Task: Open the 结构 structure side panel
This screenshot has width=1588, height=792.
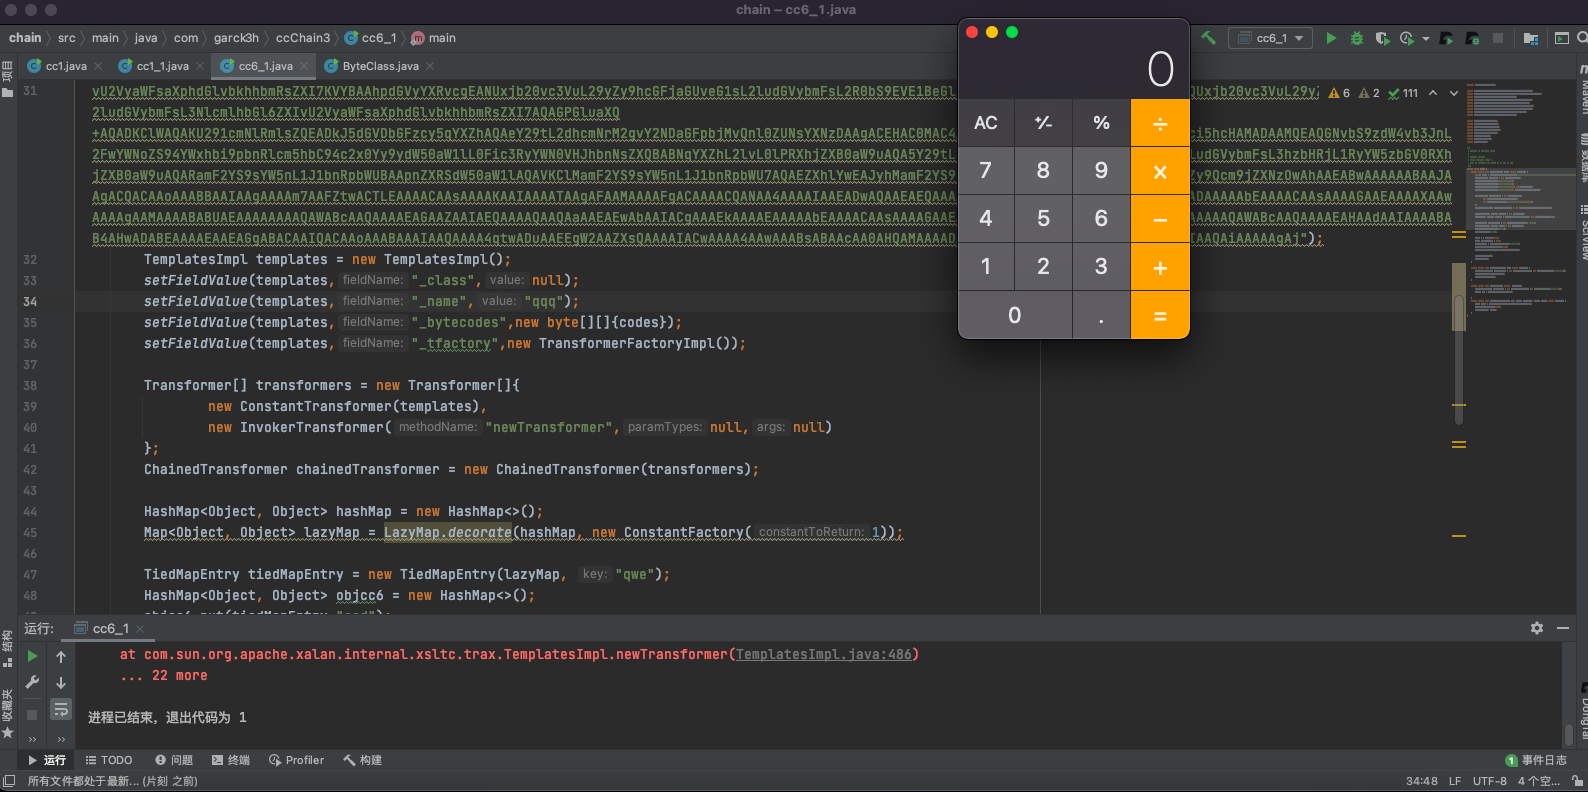Action: [x=7, y=648]
